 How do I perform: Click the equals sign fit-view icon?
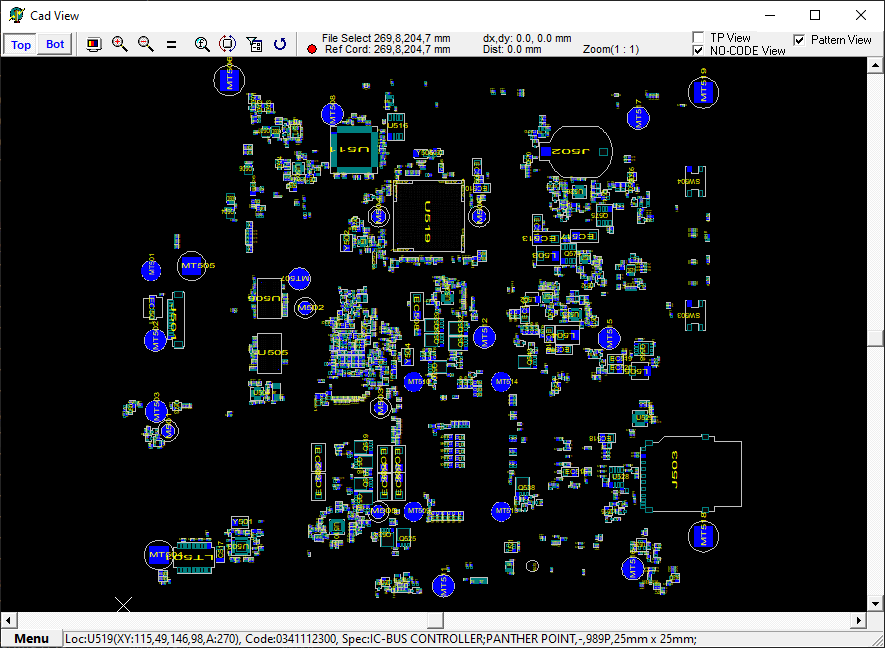pyautogui.click(x=171, y=44)
